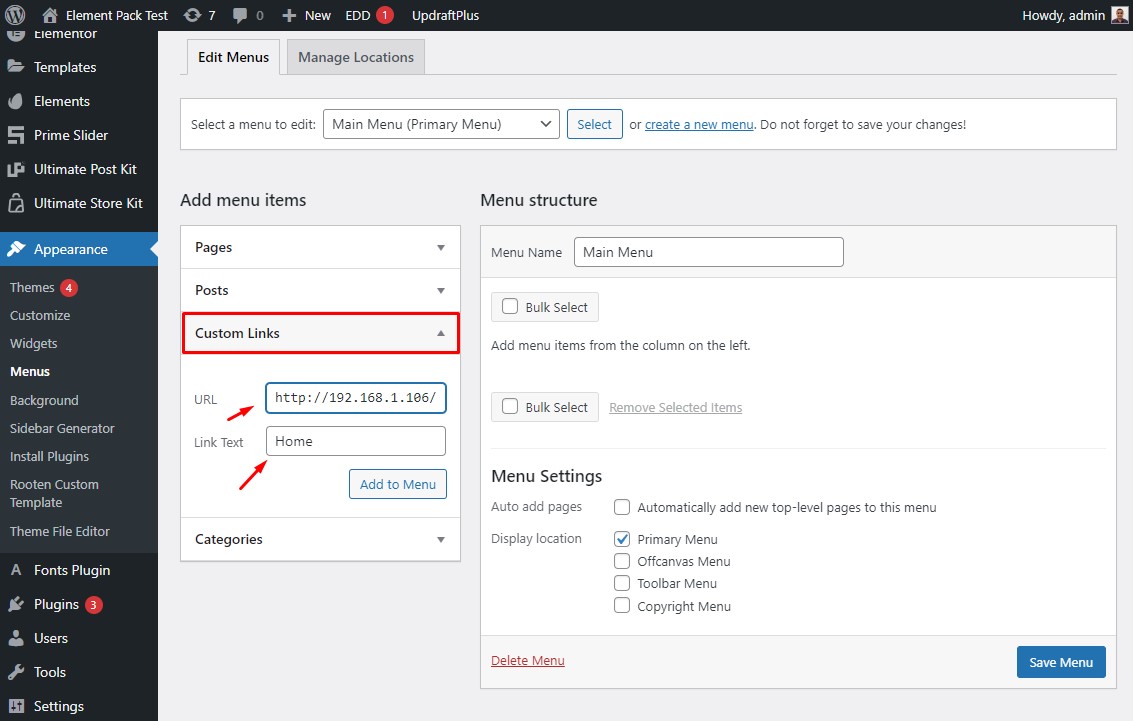1133x721 pixels.
Task: Open UpdraftPlus from the admin bar
Action: (x=443, y=15)
